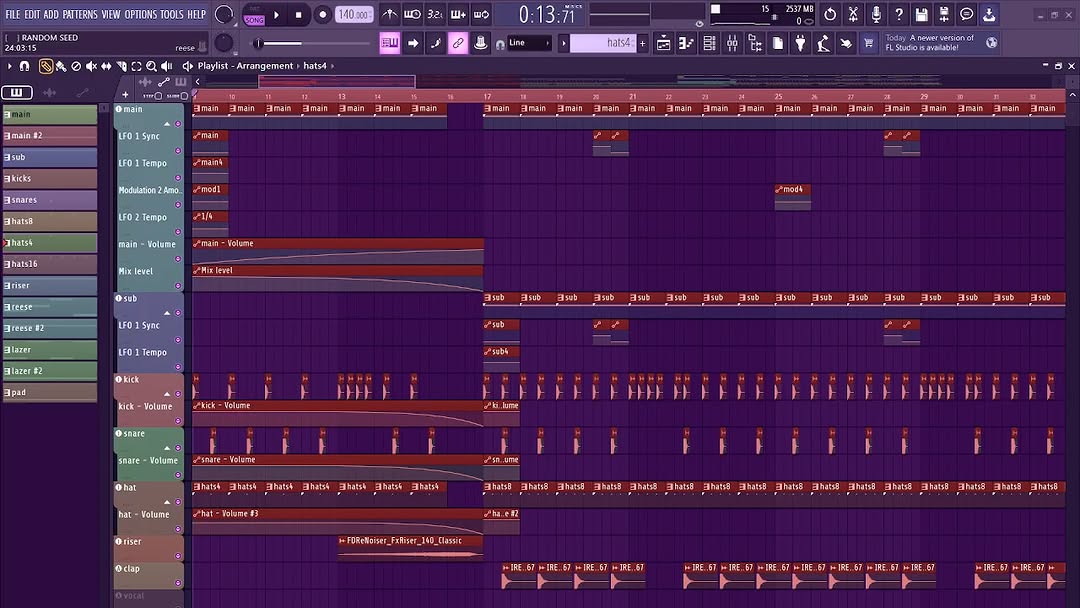This screenshot has width=1080, height=608.
Task: Collapse the main track group arrow
Action: pyautogui.click(x=167, y=124)
